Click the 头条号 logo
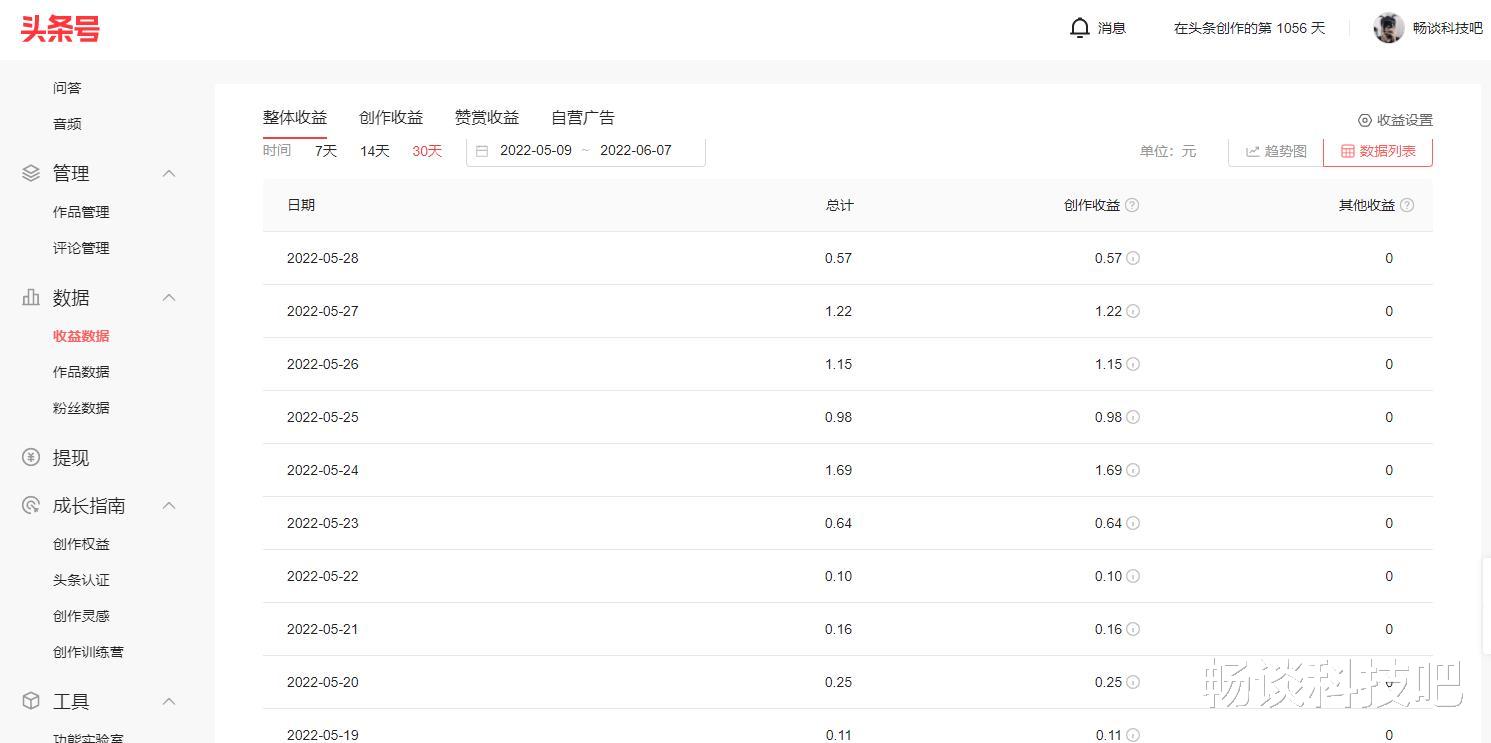This screenshot has height=743, width=1491. [59, 29]
